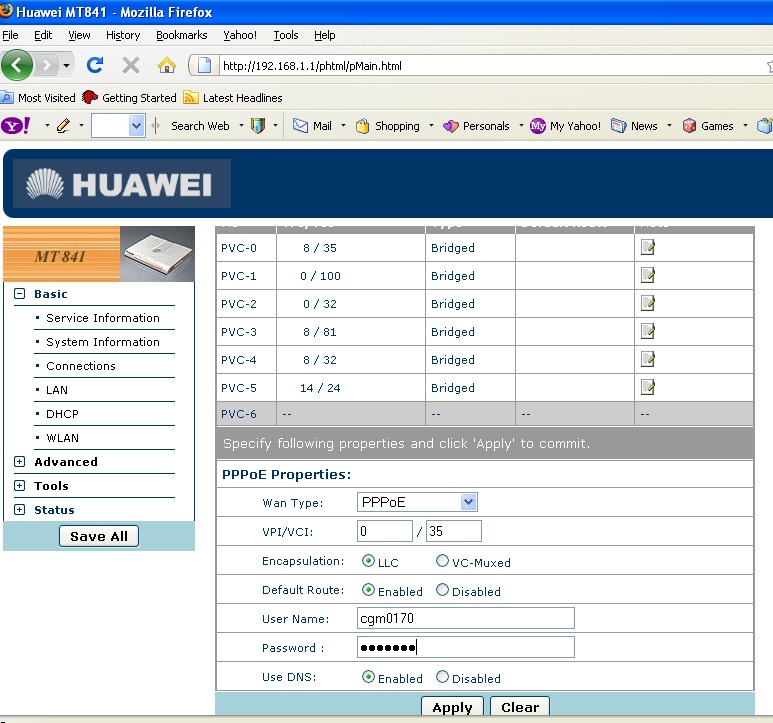Open the Edit menu
This screenshot has width=773, height=723.
point(43,35)
